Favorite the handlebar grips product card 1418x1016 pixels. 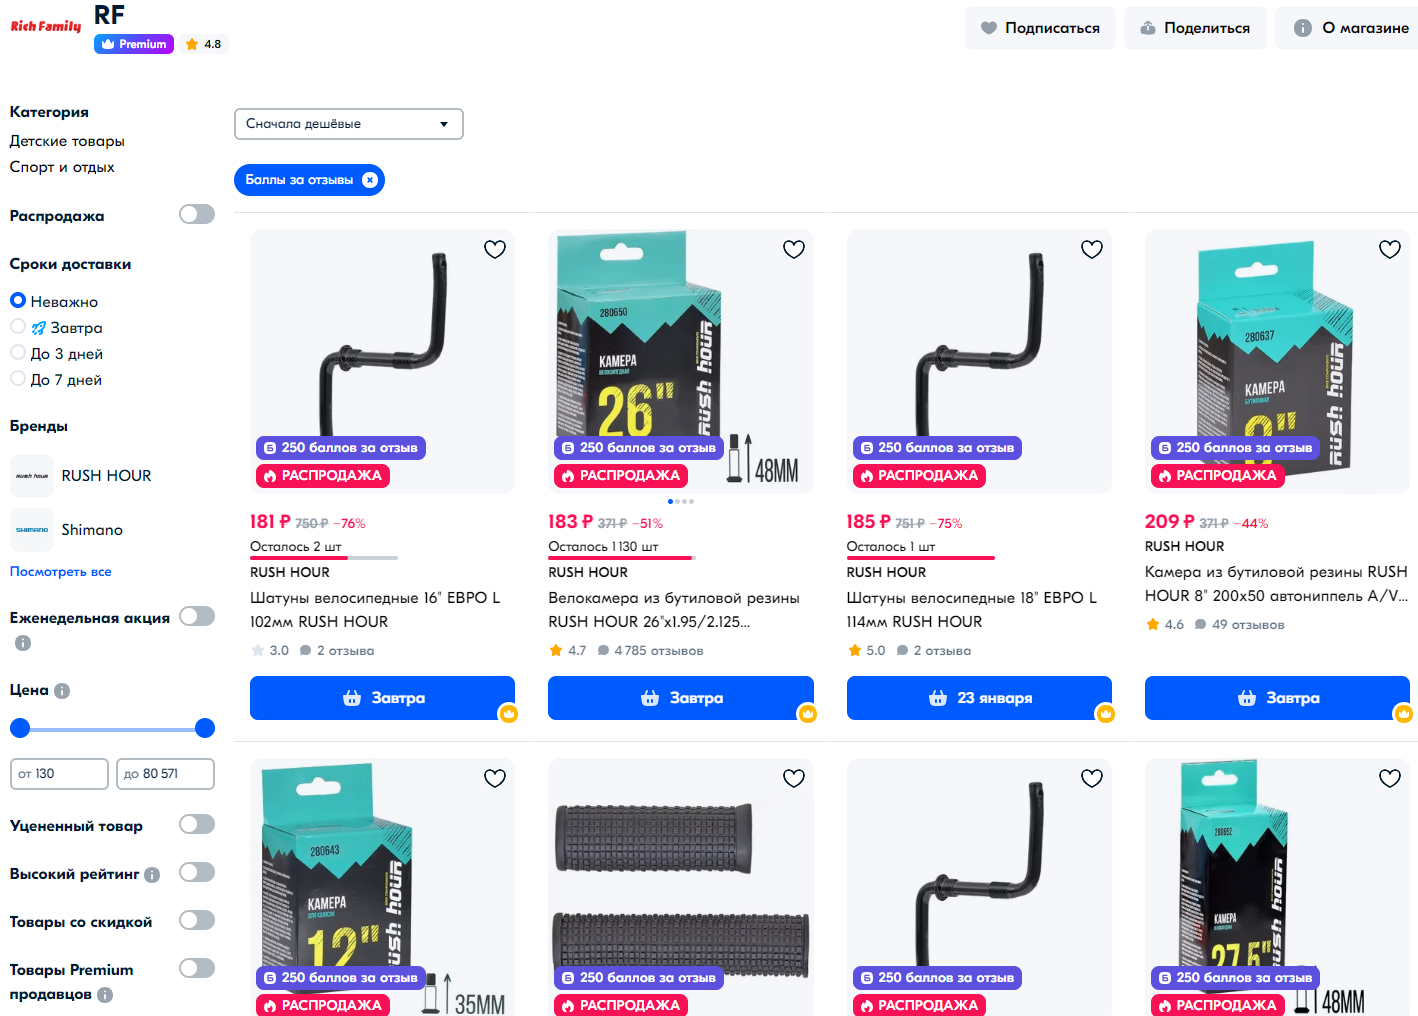click(794, 778)
